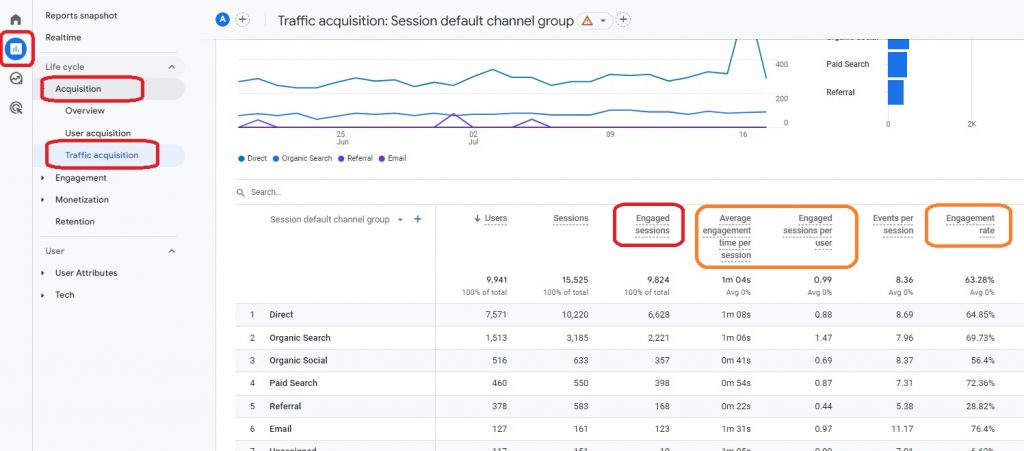Image resolution: width=1024 pixels, height=451 pixels.
Task: Click the 'A' all users segment badge
Action: 223,20
